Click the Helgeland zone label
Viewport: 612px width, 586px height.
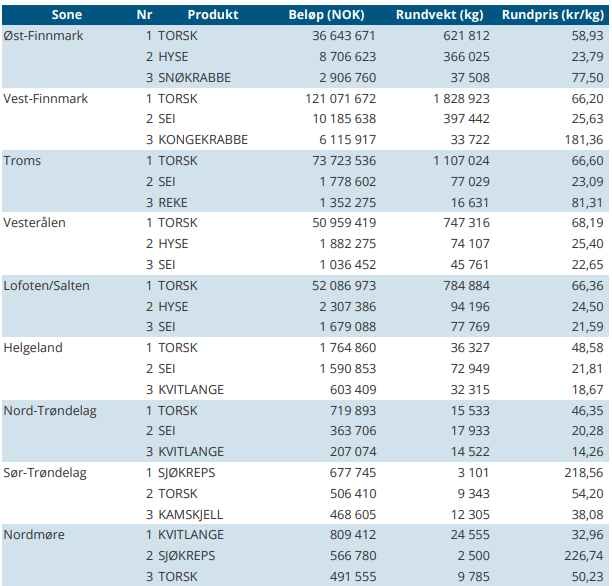coord(33,348)
